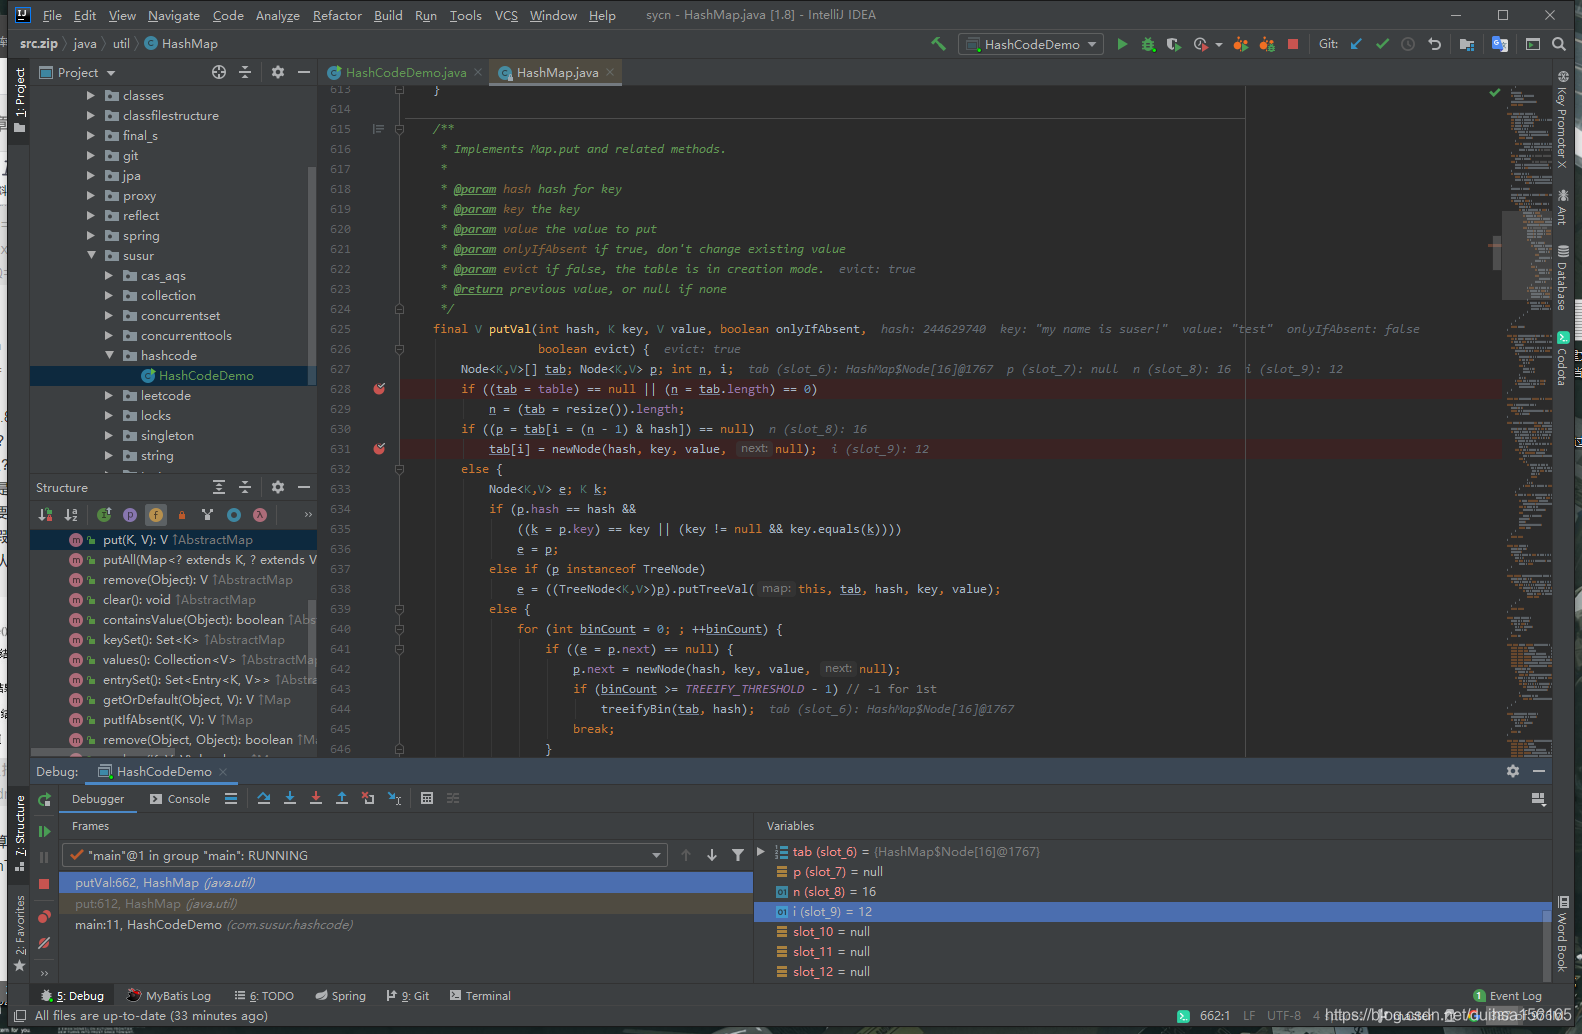1582x1034 pixels.
Task: Toggle show non-public lock in Structure
Action: pyautogui.click(x=182, y=515)
